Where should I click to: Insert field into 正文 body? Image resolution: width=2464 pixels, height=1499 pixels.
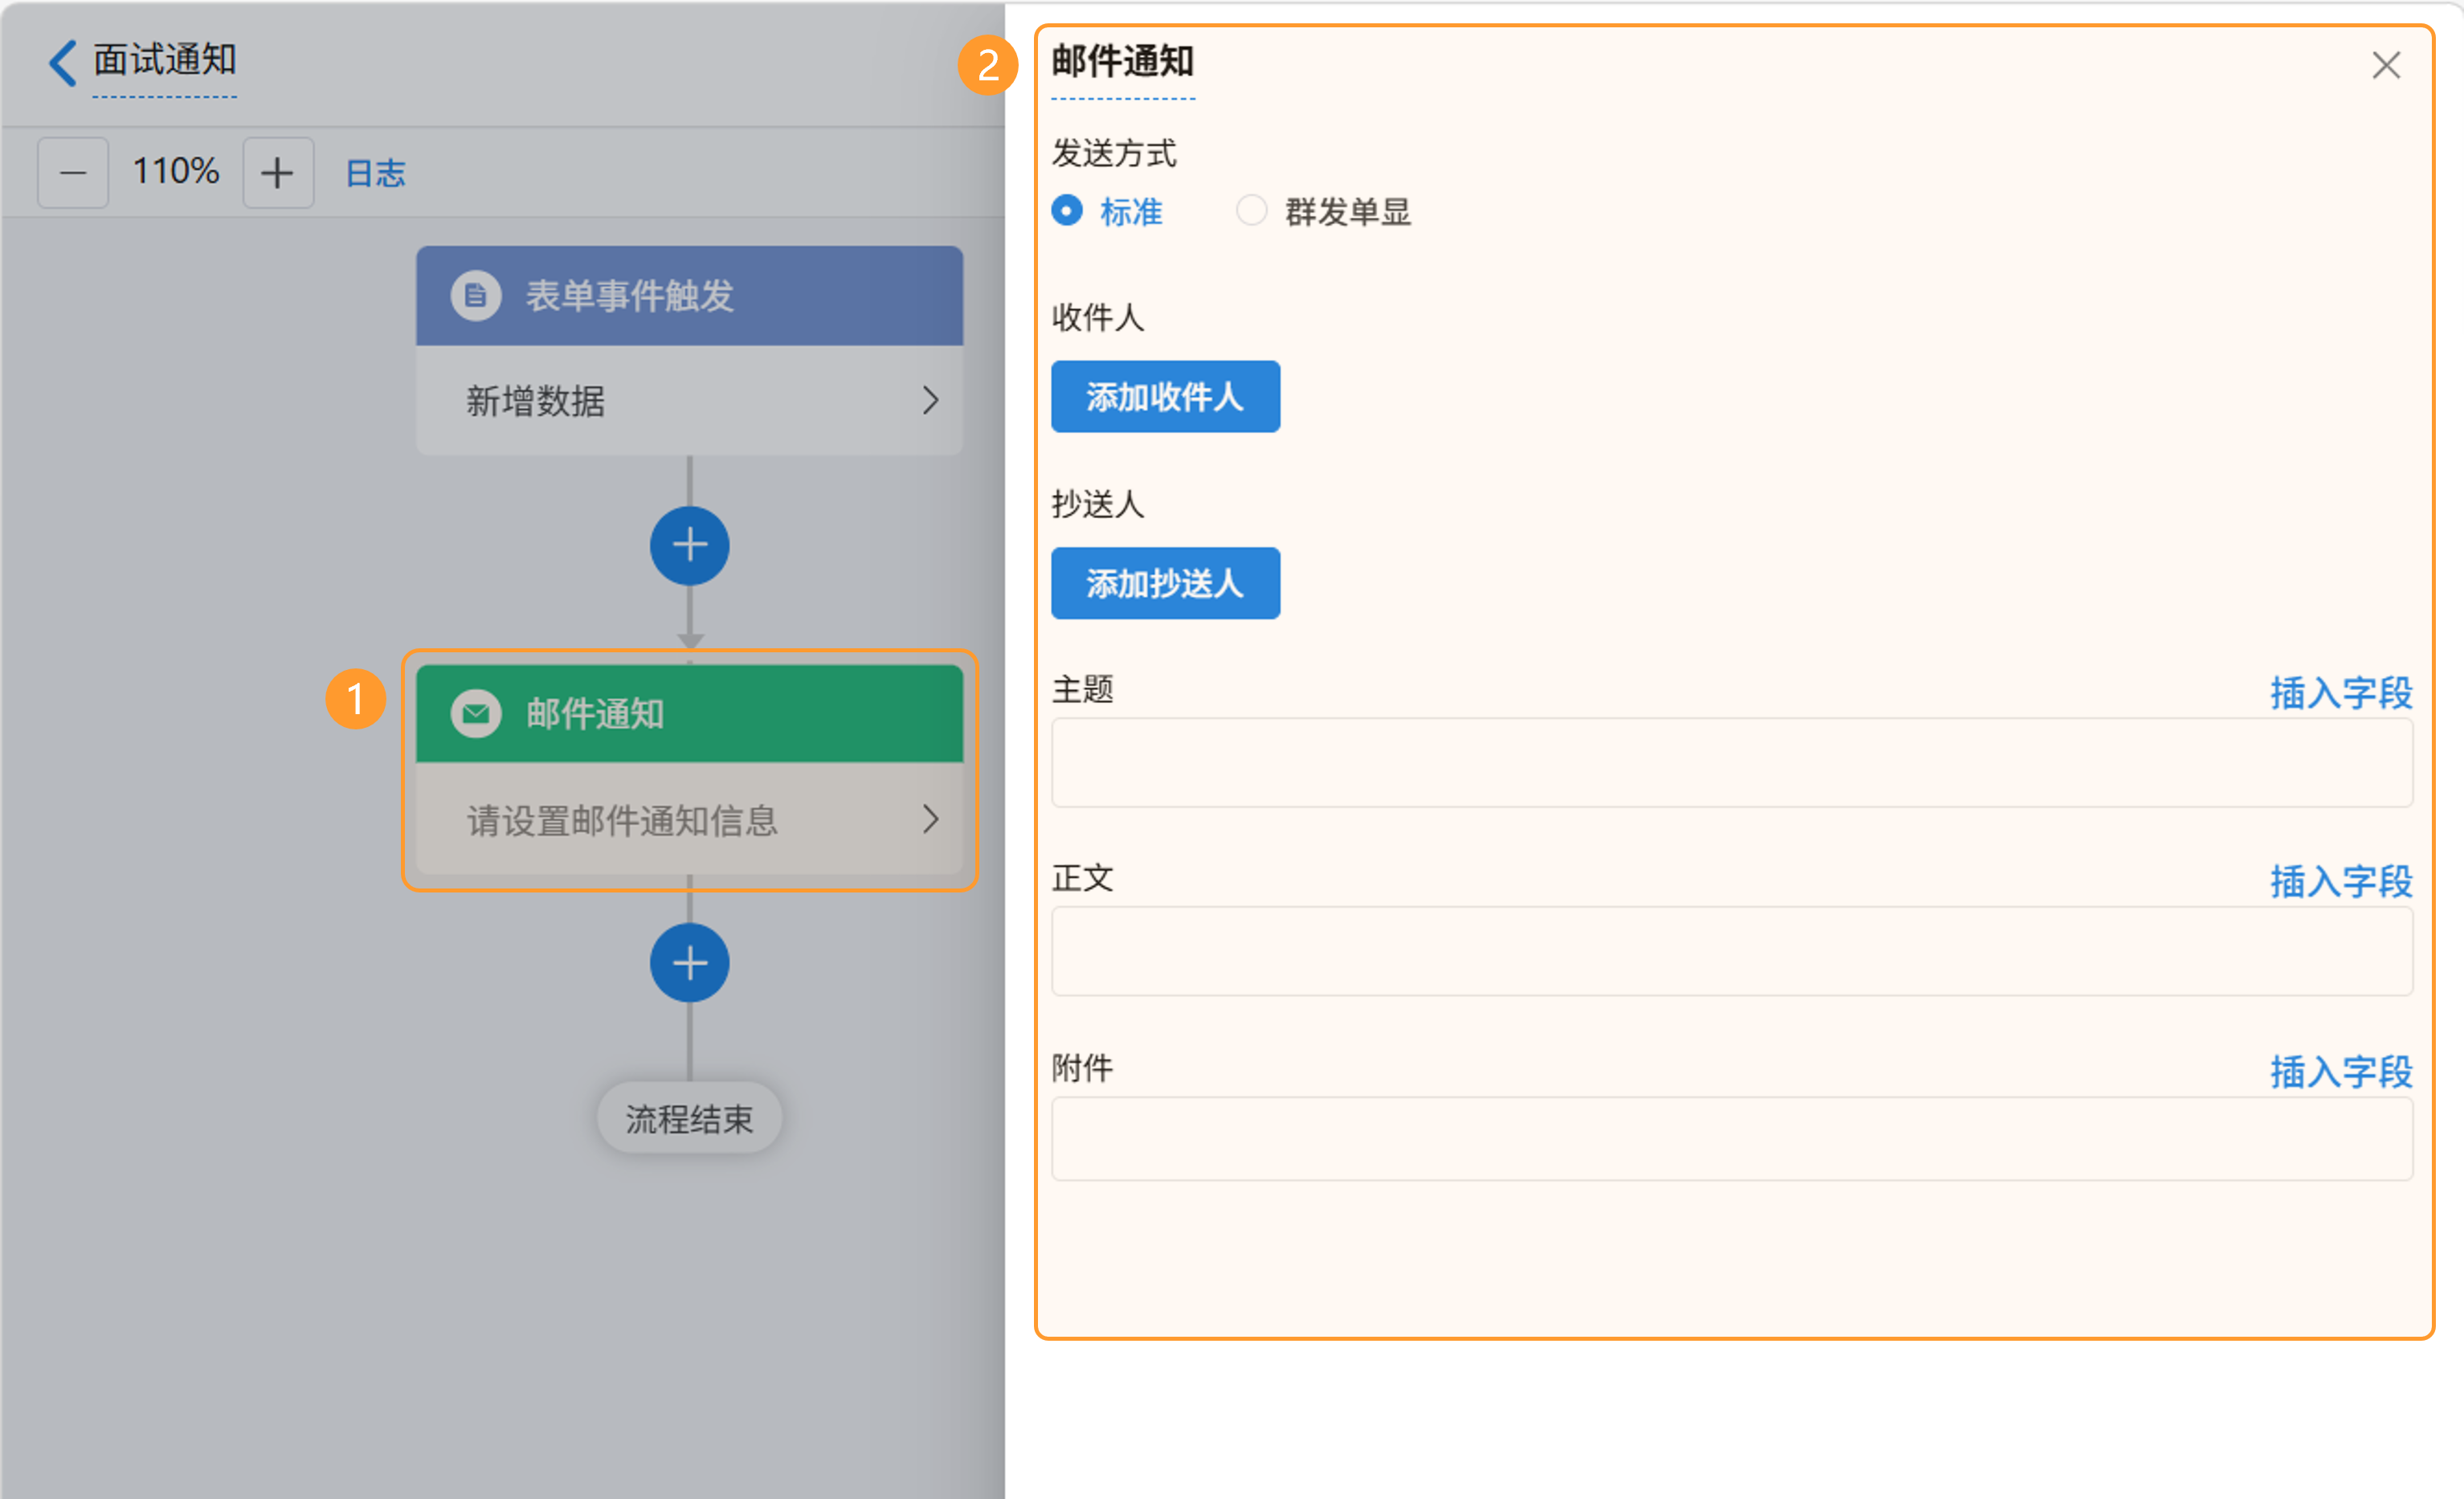pos(2340,881)
